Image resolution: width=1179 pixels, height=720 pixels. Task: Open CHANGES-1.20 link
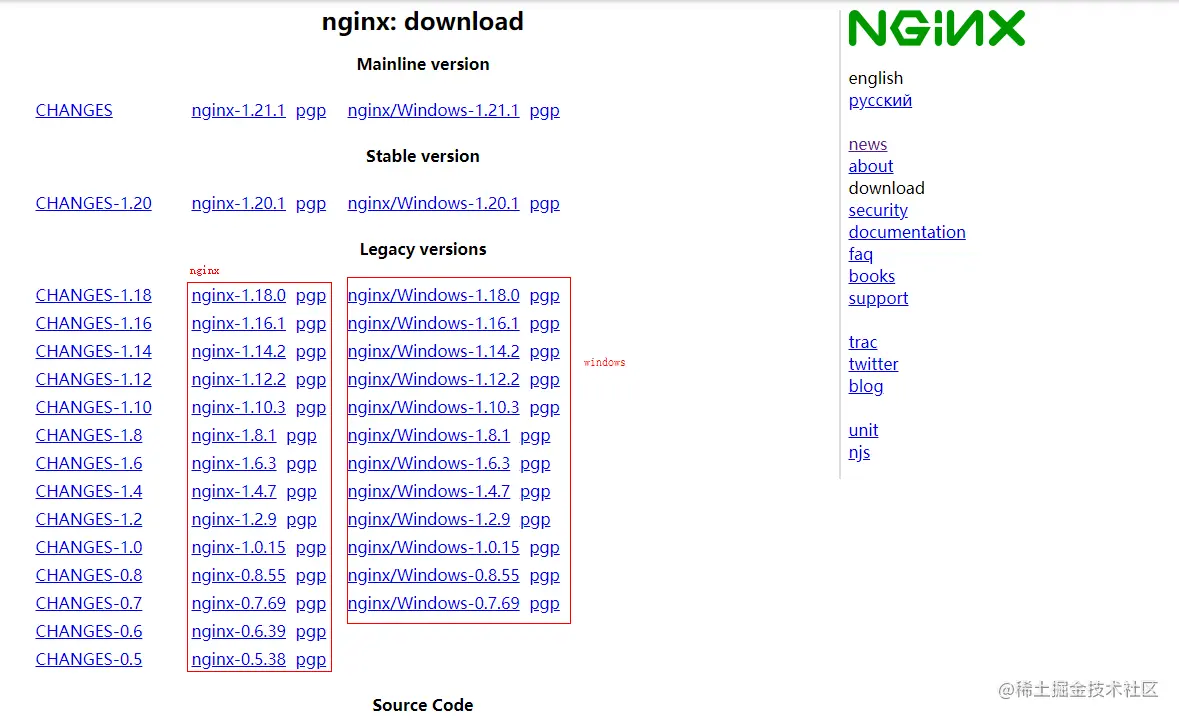93,204
